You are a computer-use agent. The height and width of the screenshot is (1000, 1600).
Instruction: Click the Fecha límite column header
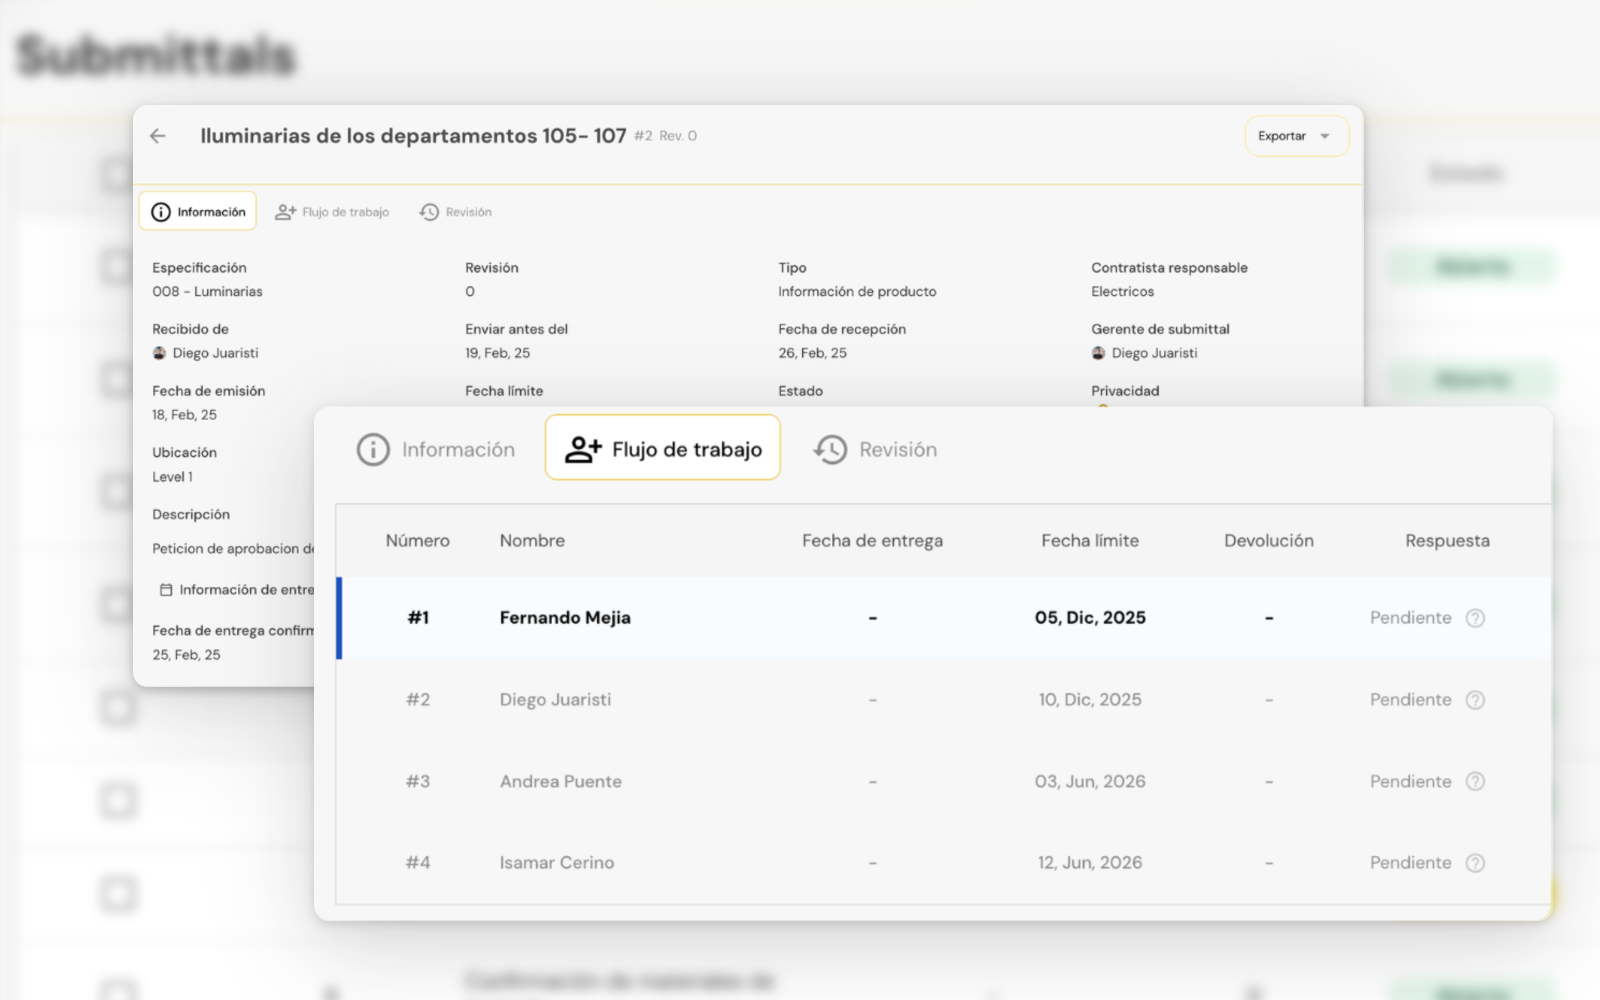pyautogui.click(x=1090, y=541)
